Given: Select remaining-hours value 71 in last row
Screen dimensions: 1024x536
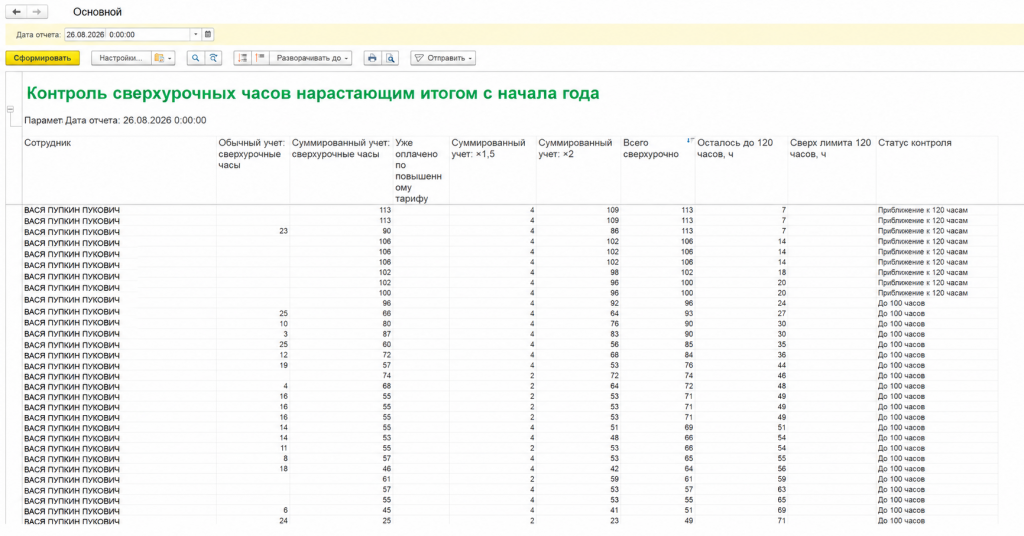Looking at the screenshot, I should pos(741,521).
